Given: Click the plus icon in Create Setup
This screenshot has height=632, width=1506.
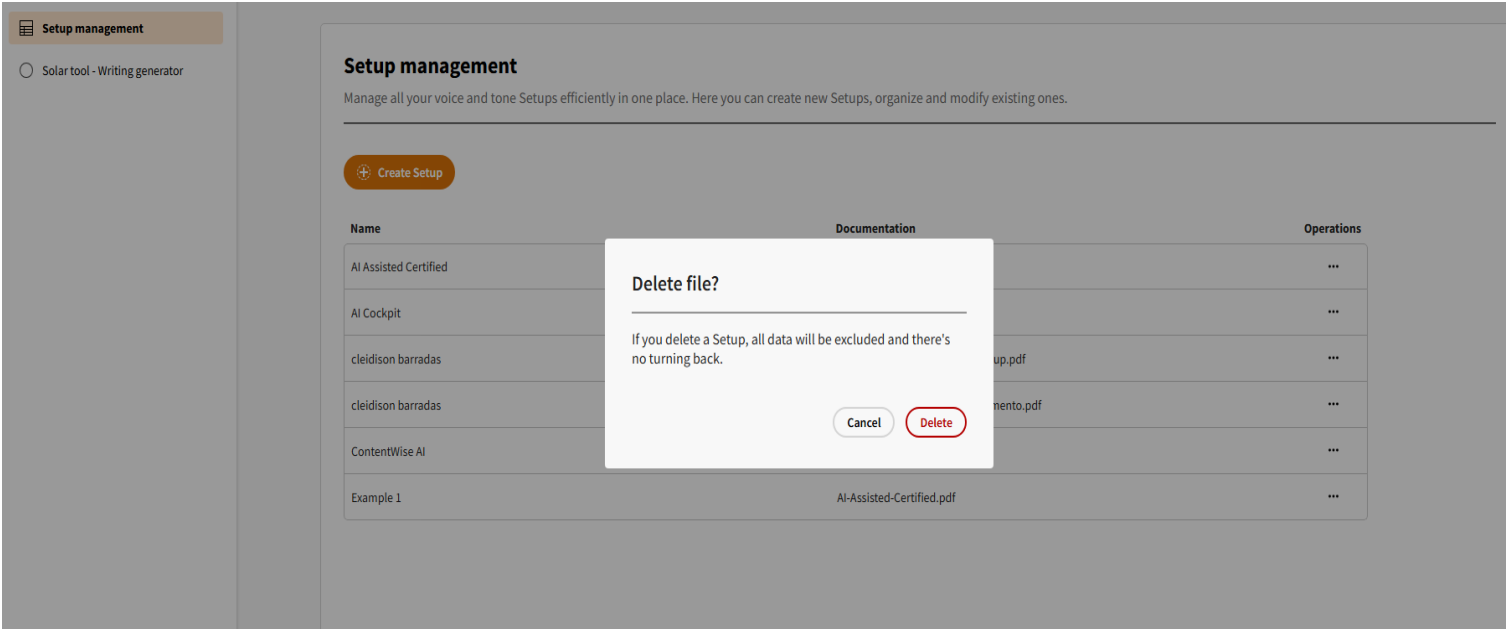Looking at the screenshot, I should (364, 173).
